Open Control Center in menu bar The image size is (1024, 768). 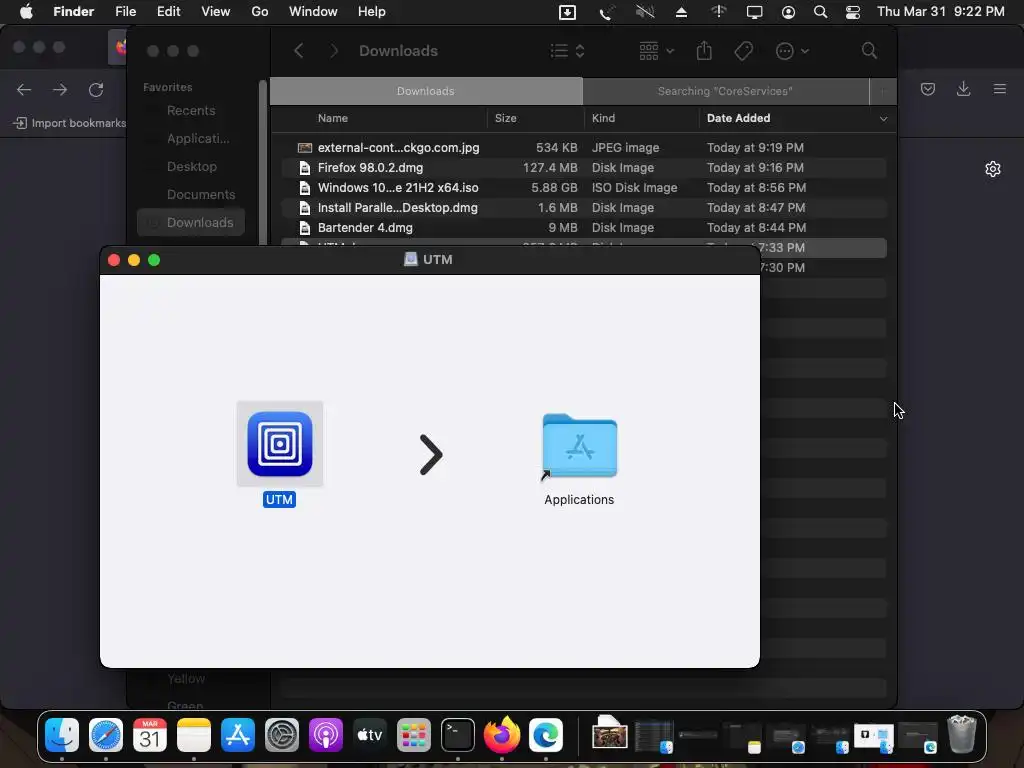853,12
